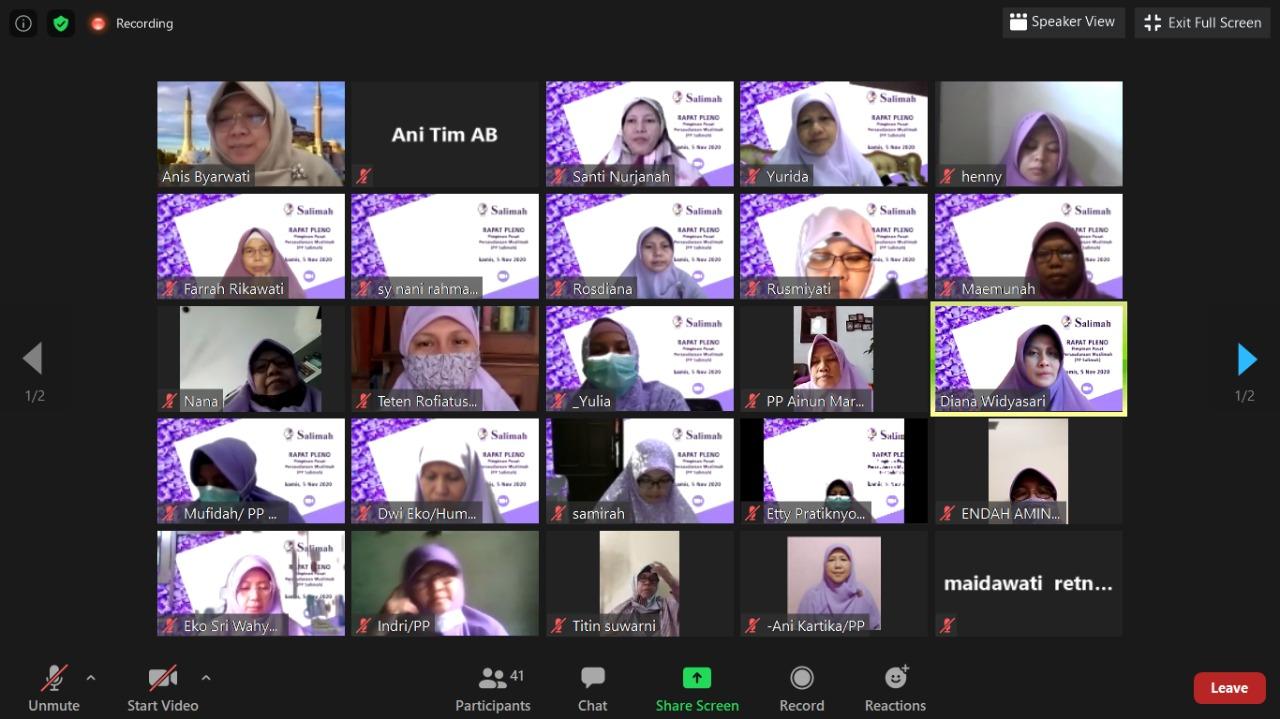Image resolution: width=1280 pixels, height=719 pixels.
Task: Open the meeting information icon
Action: (x=24, y=23)
